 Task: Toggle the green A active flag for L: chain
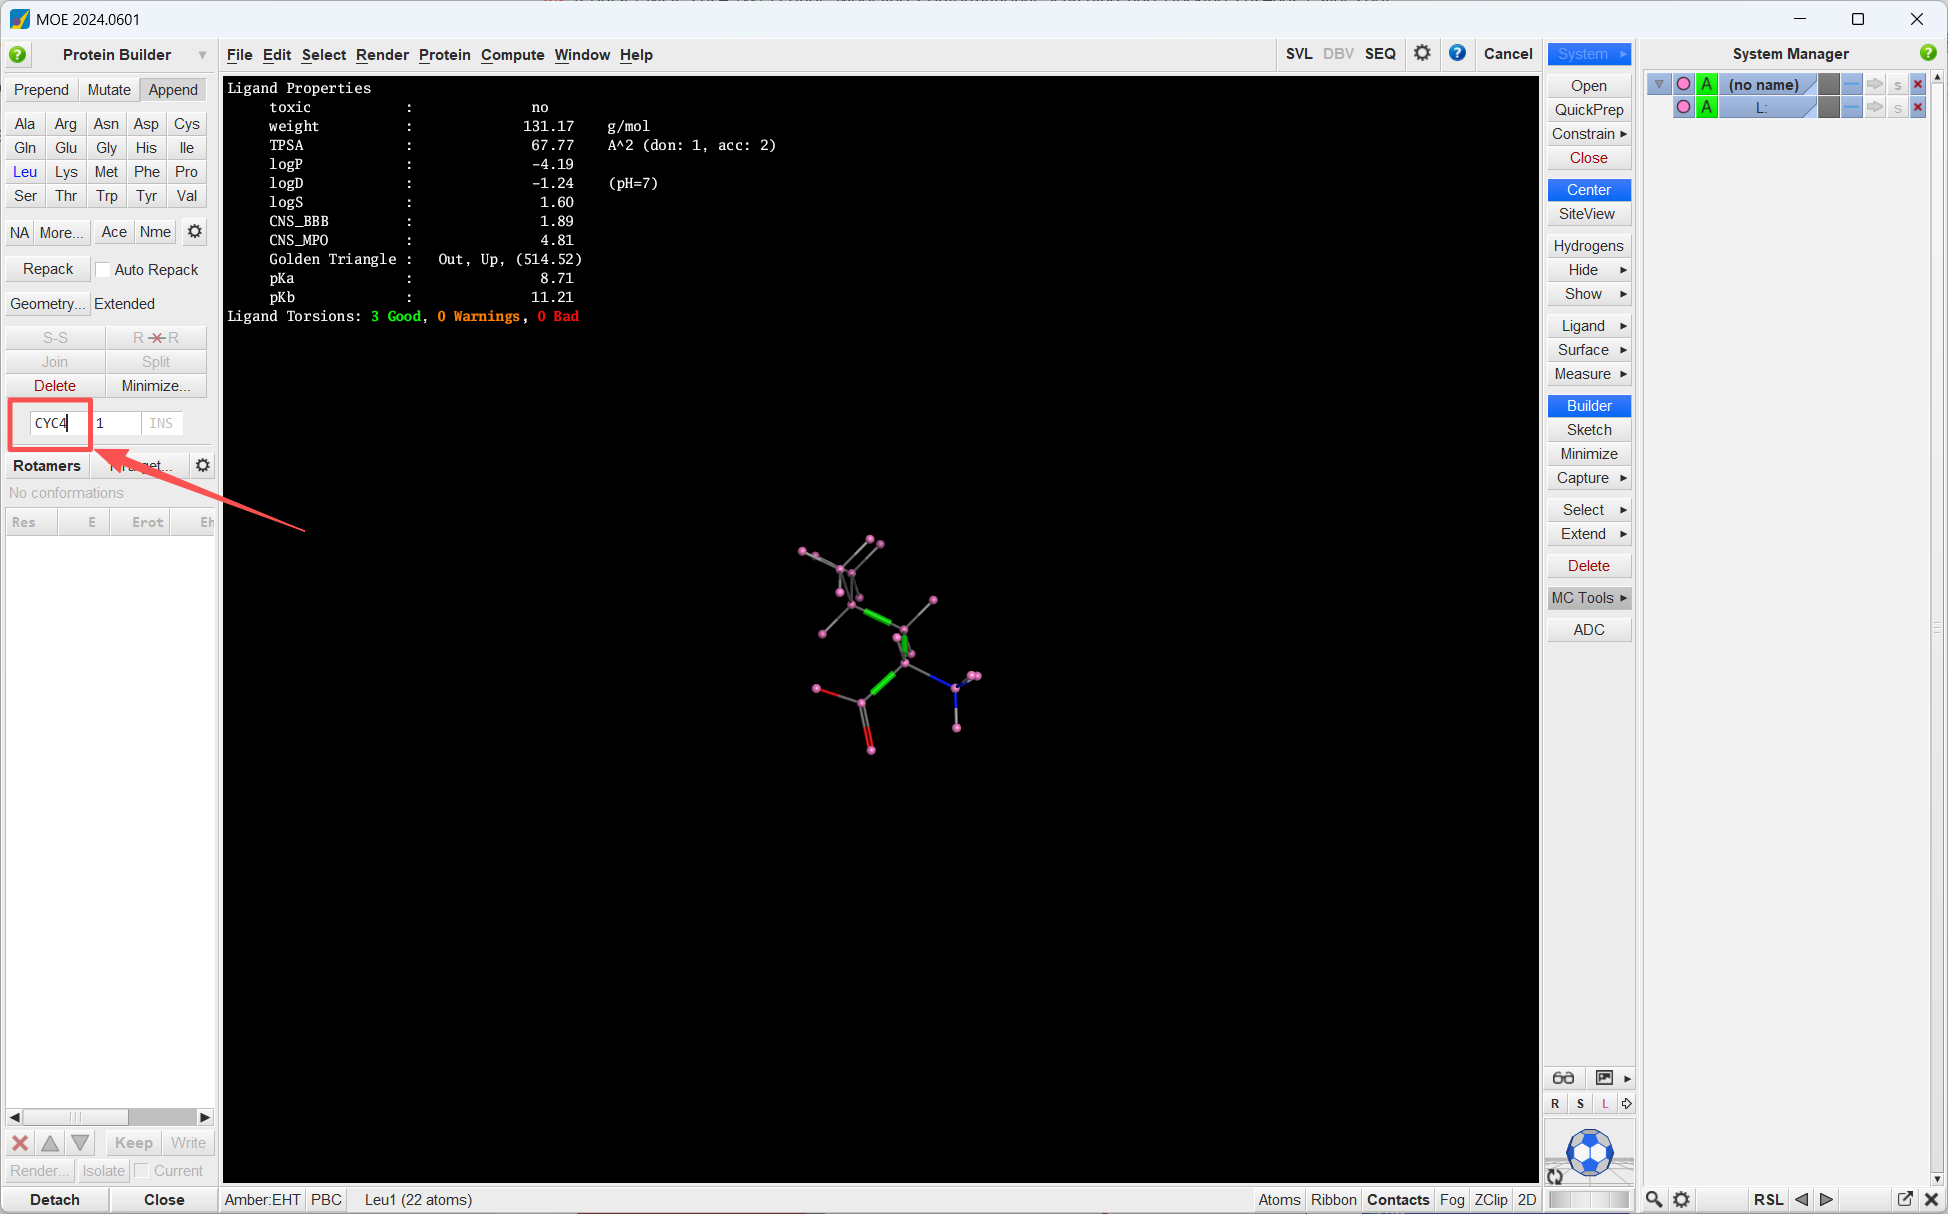(1707, 107)
